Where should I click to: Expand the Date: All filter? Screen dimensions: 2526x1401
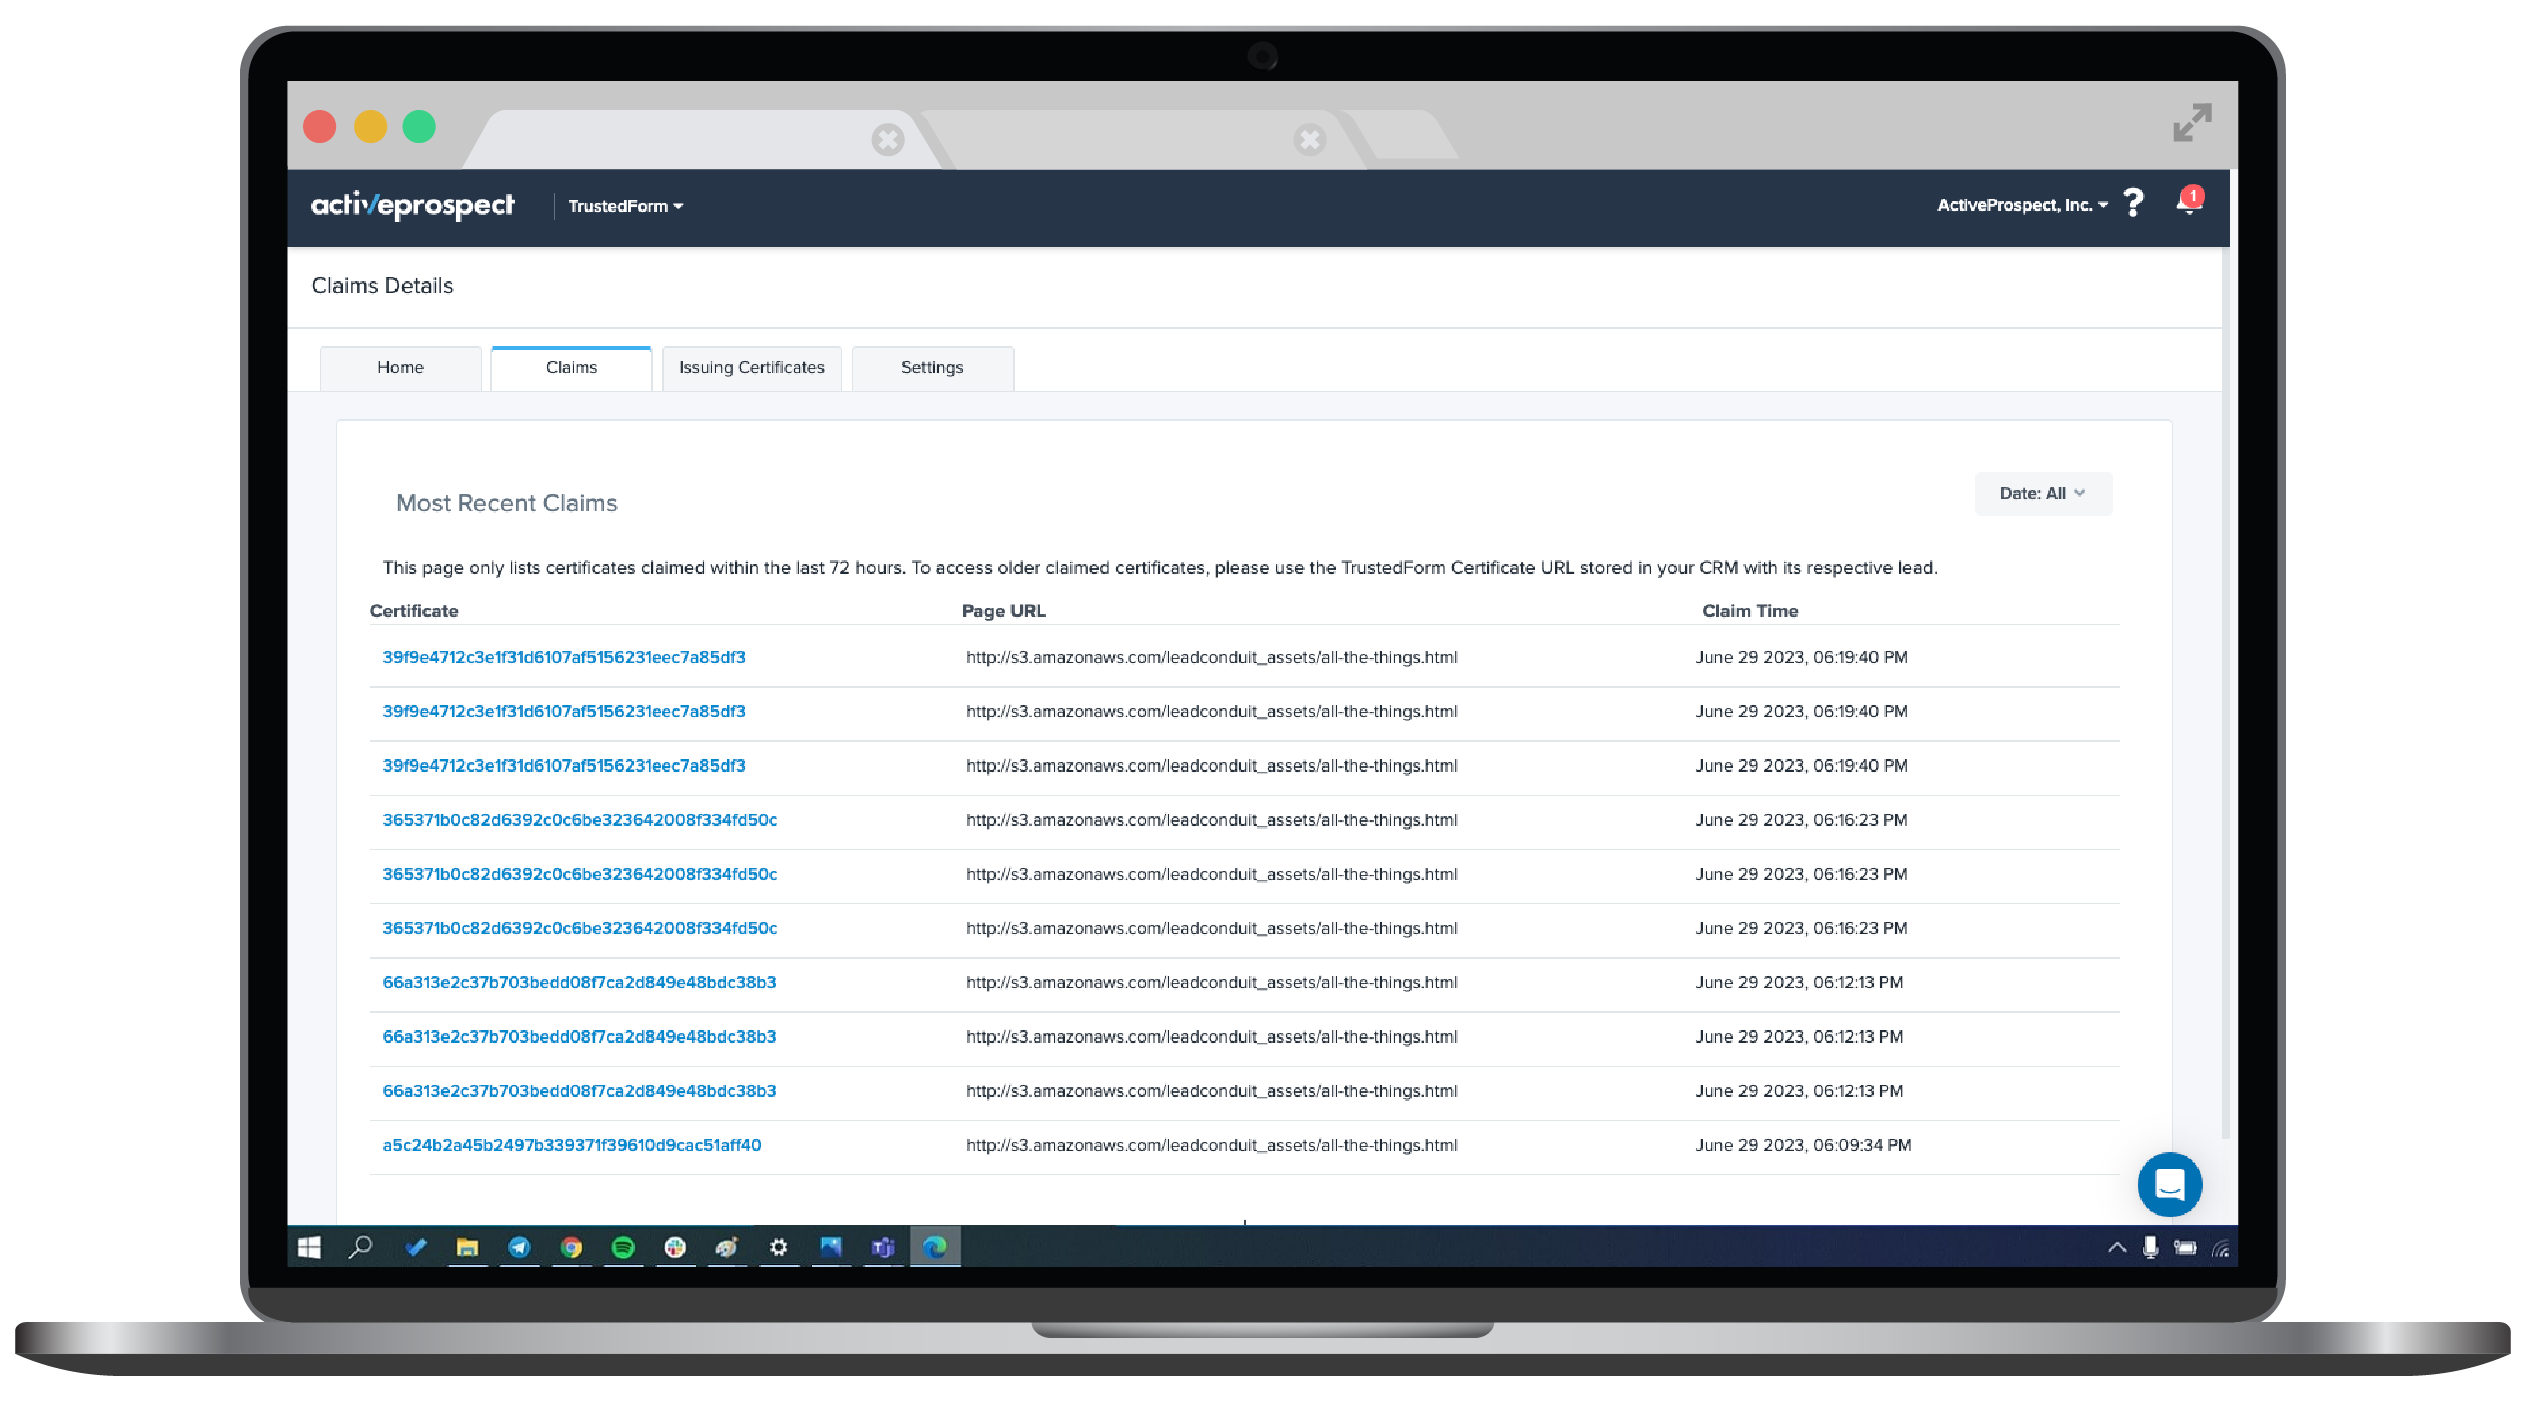click(x=2042, y=493)
